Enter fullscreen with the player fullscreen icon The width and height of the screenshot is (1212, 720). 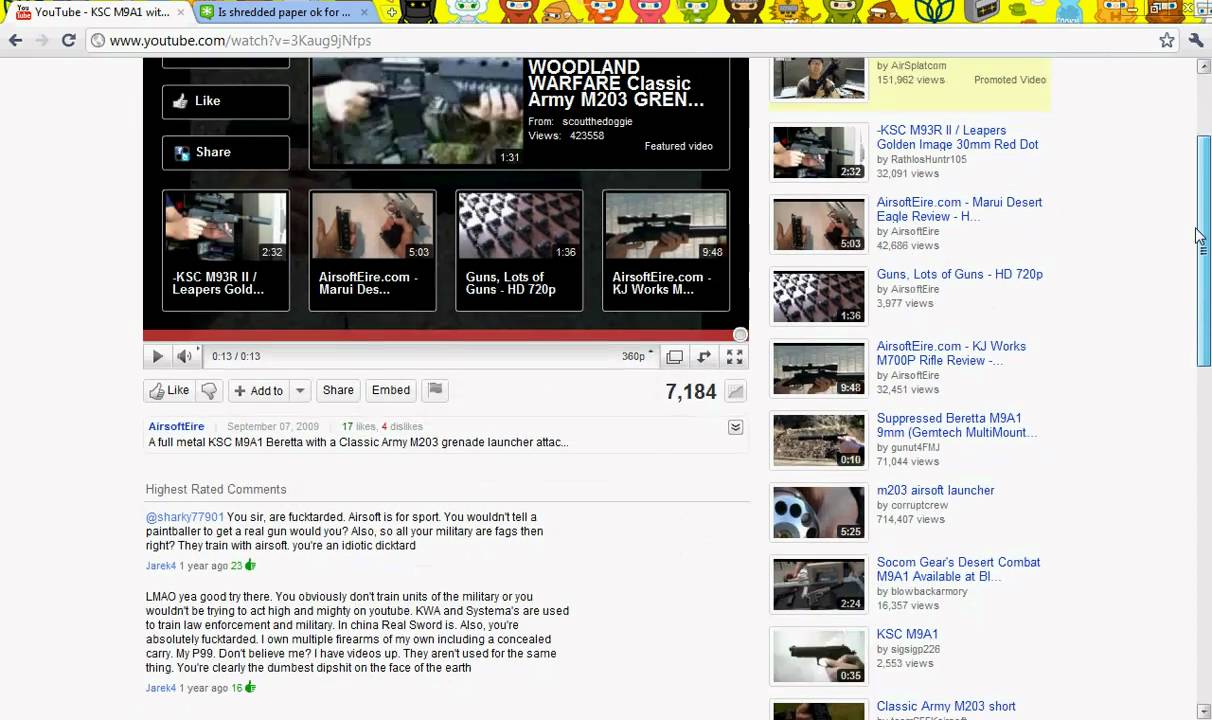coord(734,356)
